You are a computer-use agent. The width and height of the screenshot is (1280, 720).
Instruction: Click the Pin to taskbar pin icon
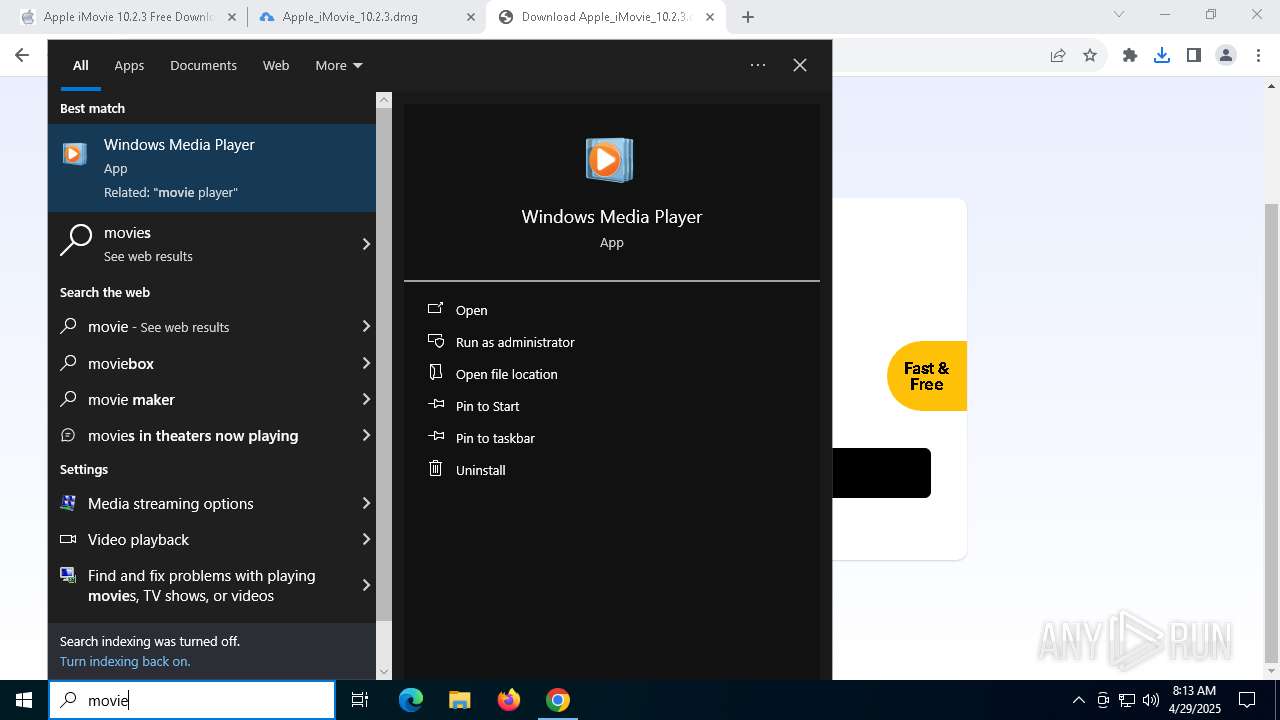click(x=435, y=437)
